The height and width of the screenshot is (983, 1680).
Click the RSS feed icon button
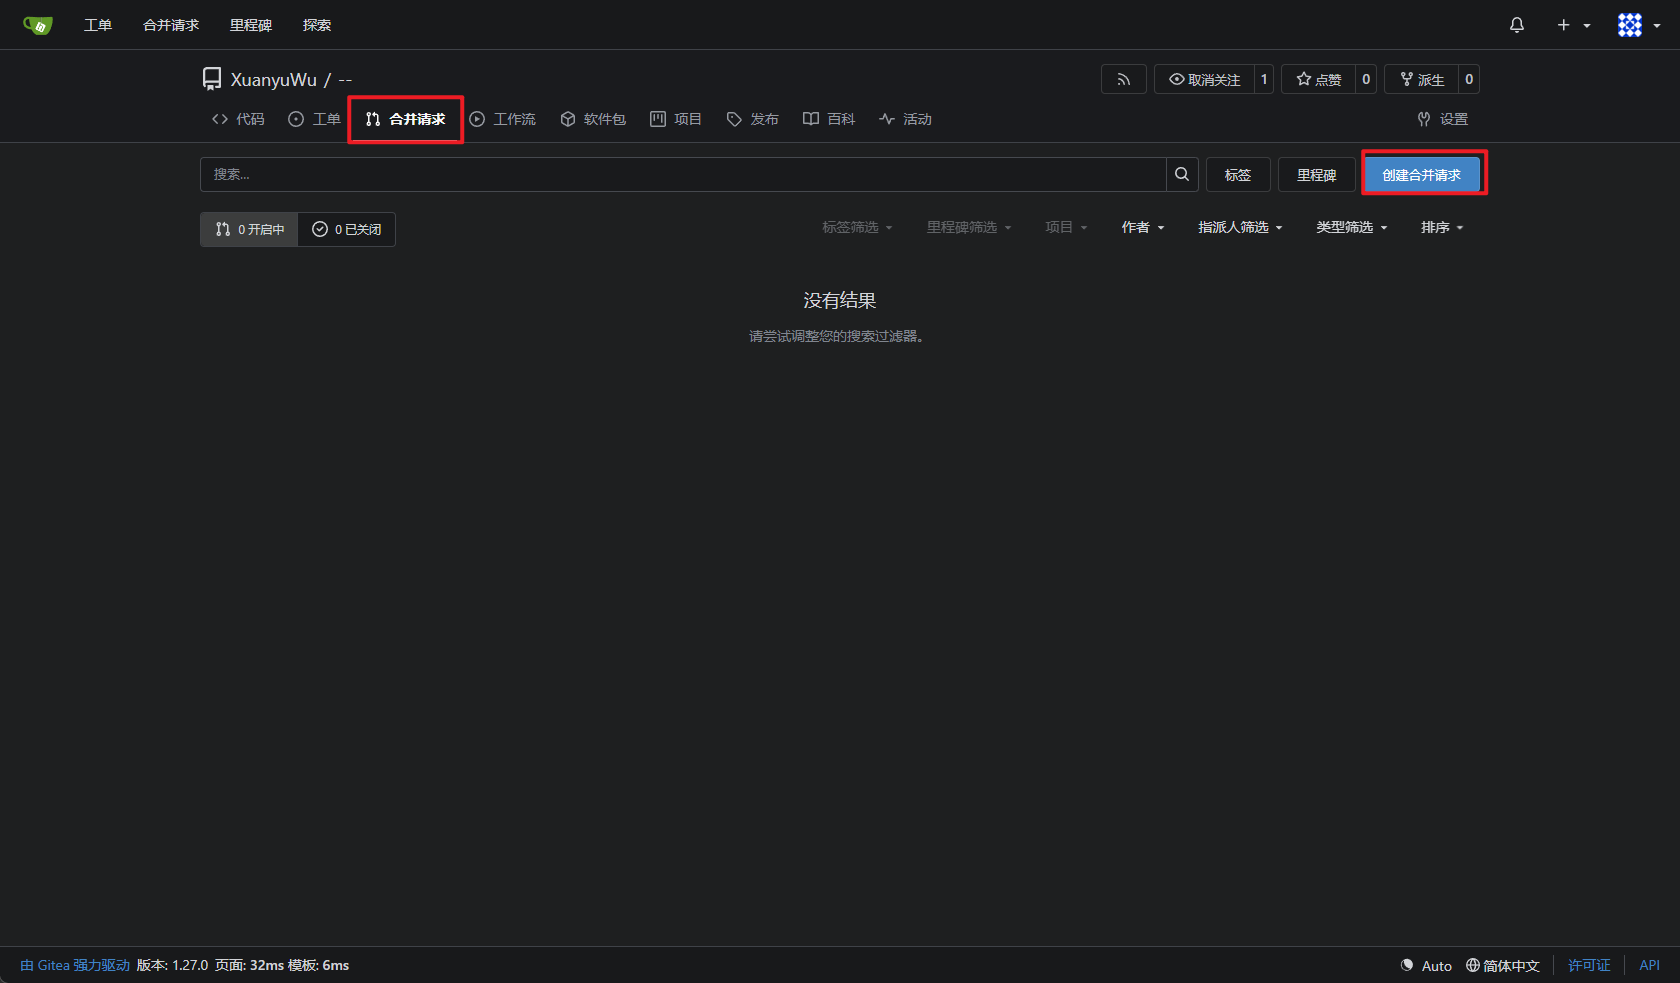pyautogui.click(x=1124, y=79)
